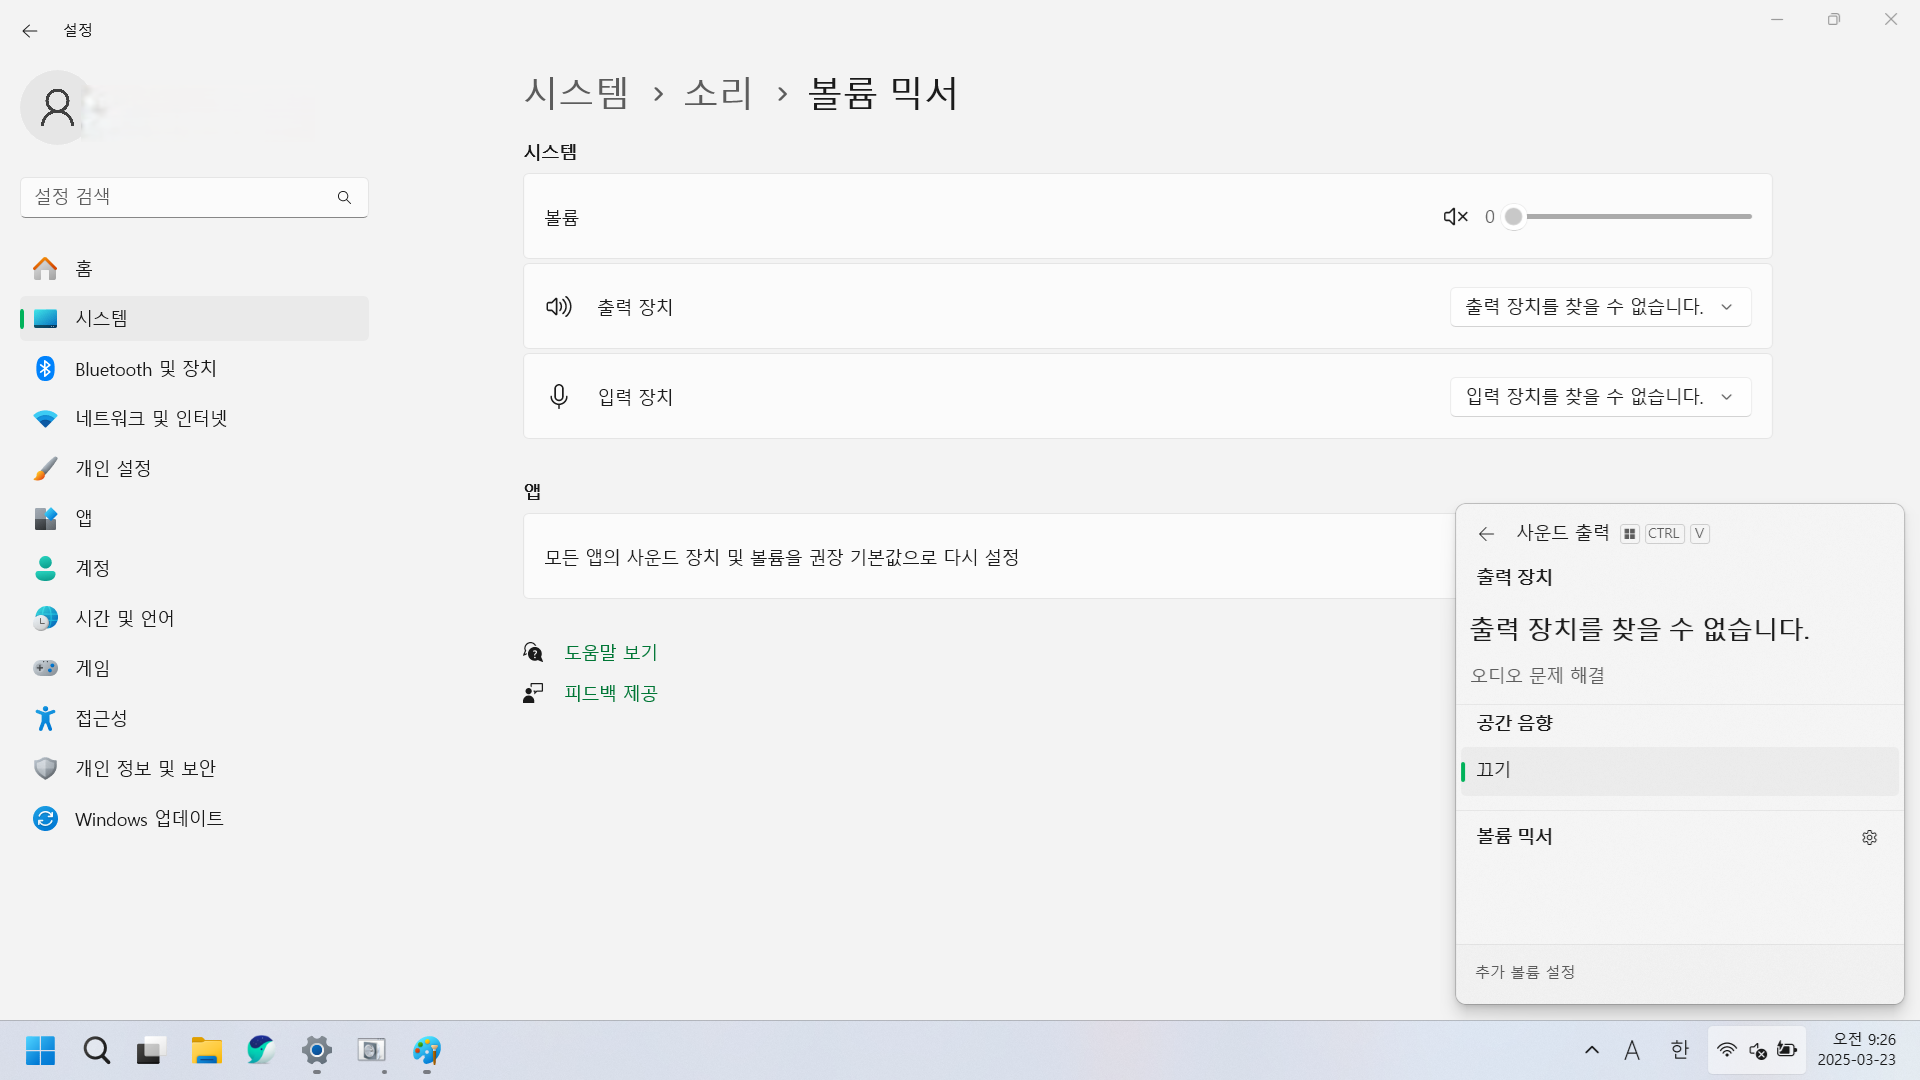This screenshot has width=1920, height=1080.
Task: Click the Start button on the taskbar
Action: pos(41,1051)
